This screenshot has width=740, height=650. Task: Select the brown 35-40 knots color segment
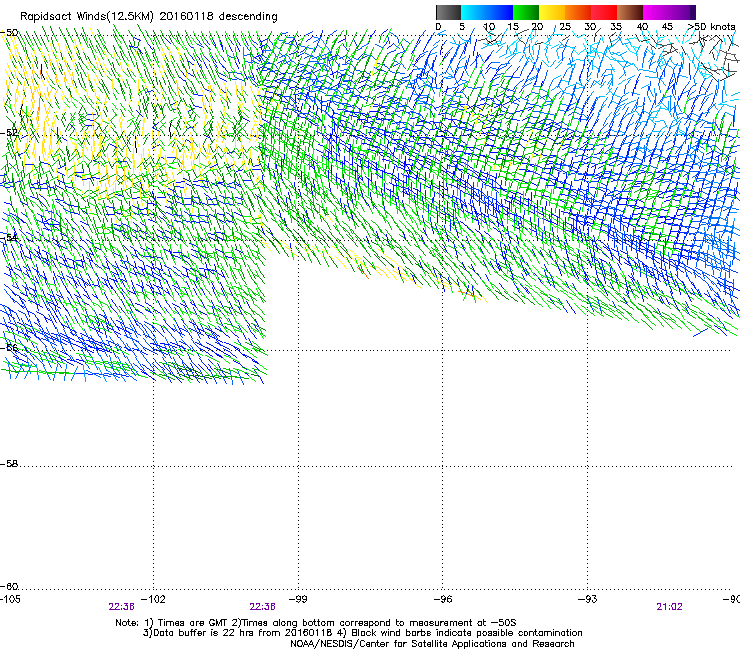630,12
